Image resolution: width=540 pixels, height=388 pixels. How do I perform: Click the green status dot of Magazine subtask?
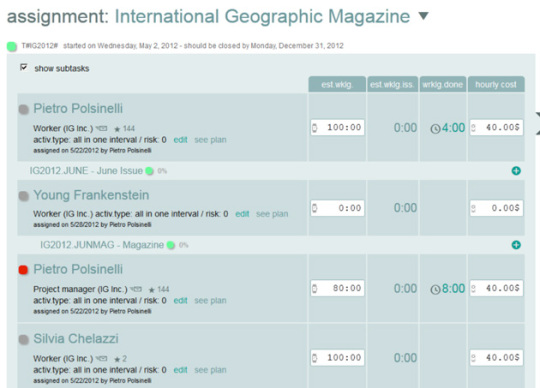170,245
